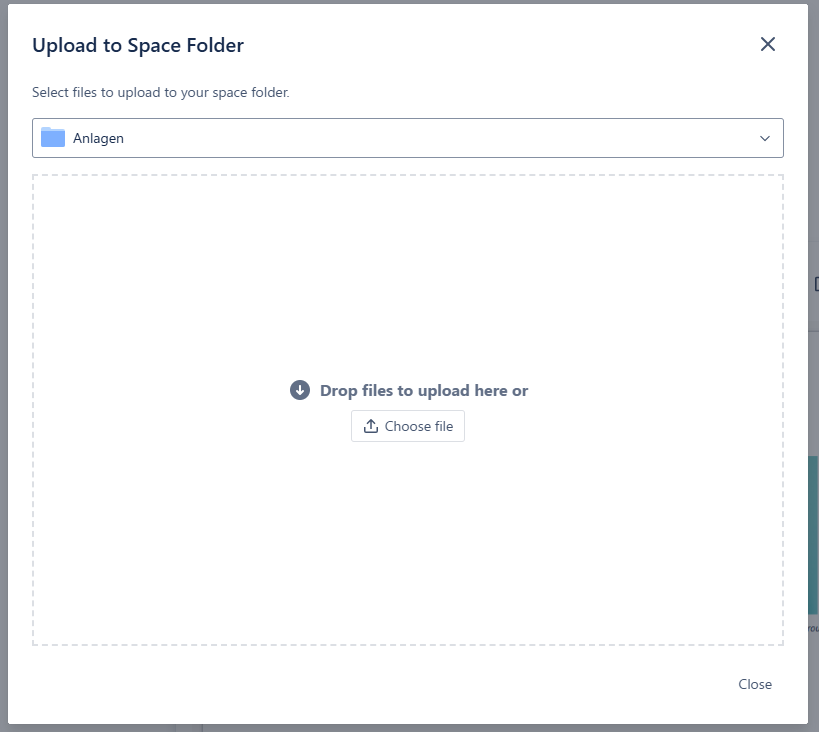Click the blue folder icon beside Anlagen
The image size is (819, 732).
[53, 138]
